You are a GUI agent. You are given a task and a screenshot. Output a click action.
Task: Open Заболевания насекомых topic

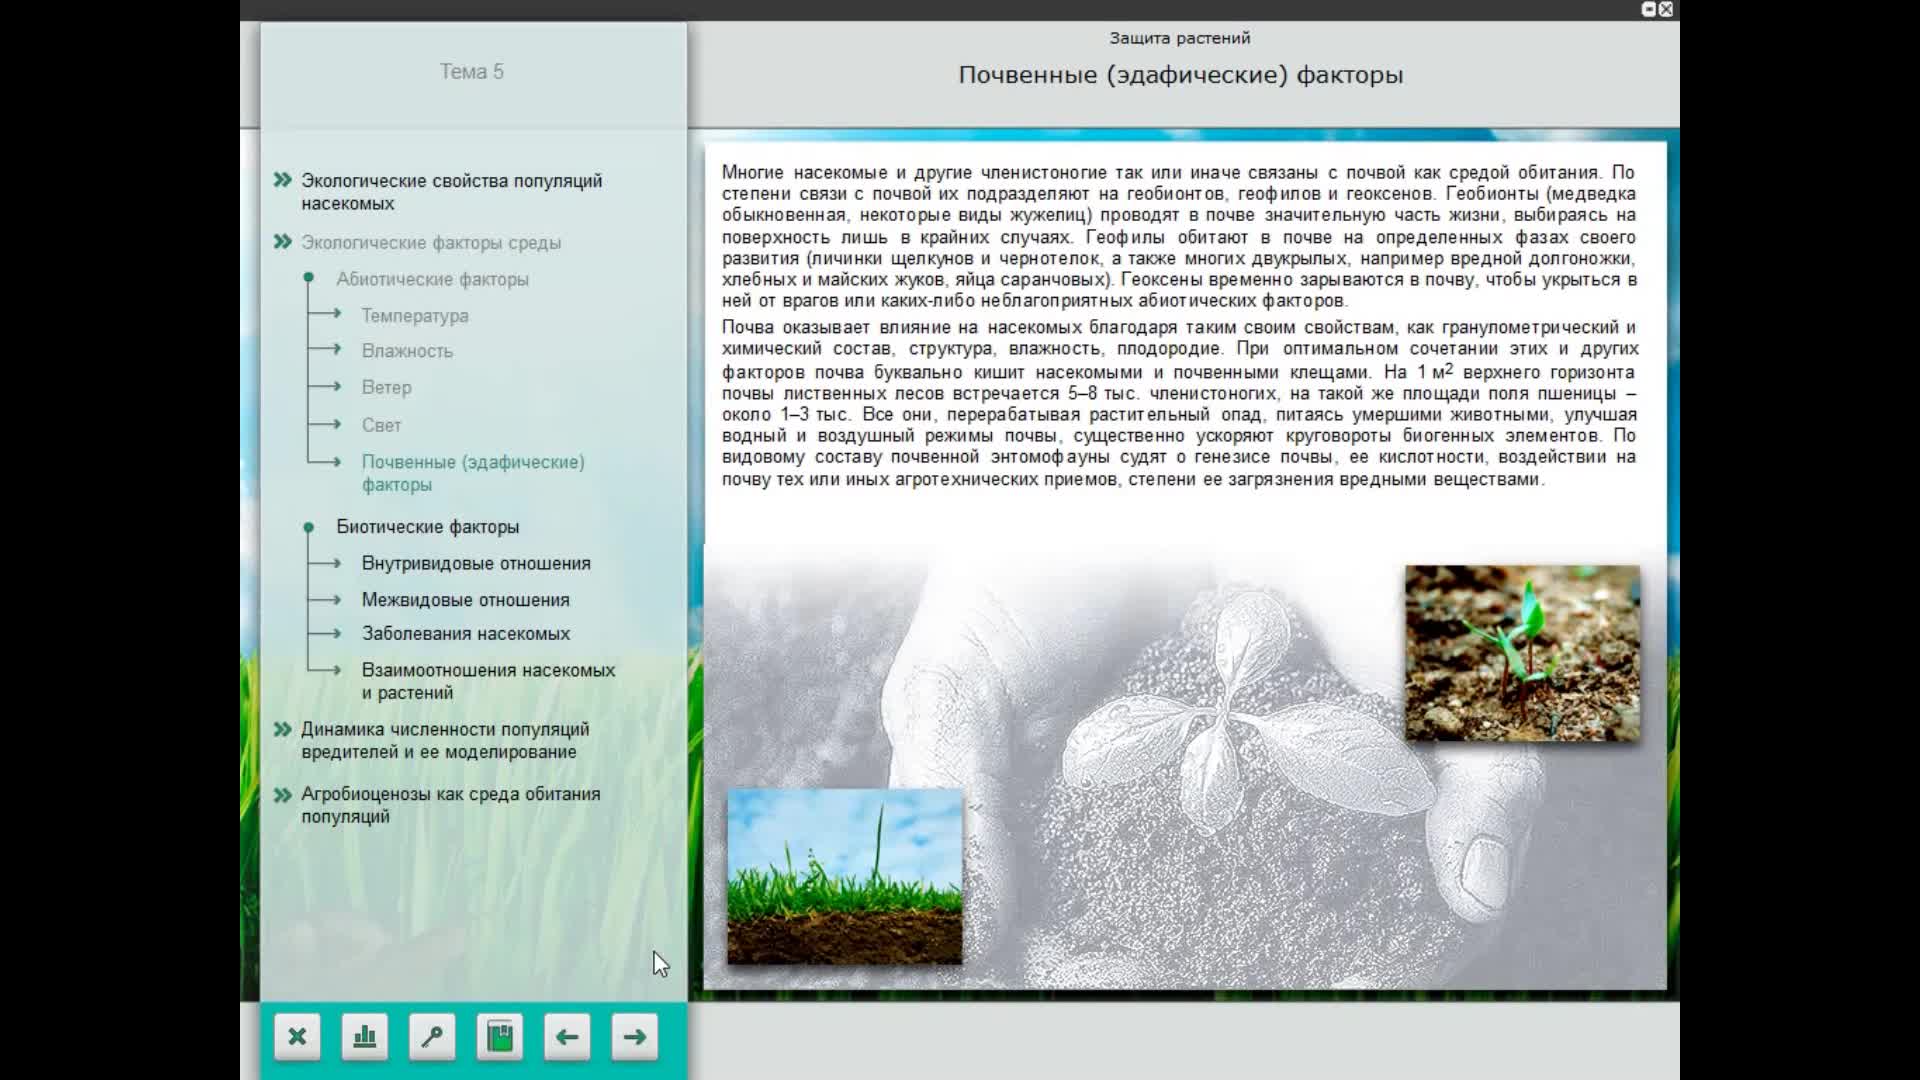(x=465, y=634)
